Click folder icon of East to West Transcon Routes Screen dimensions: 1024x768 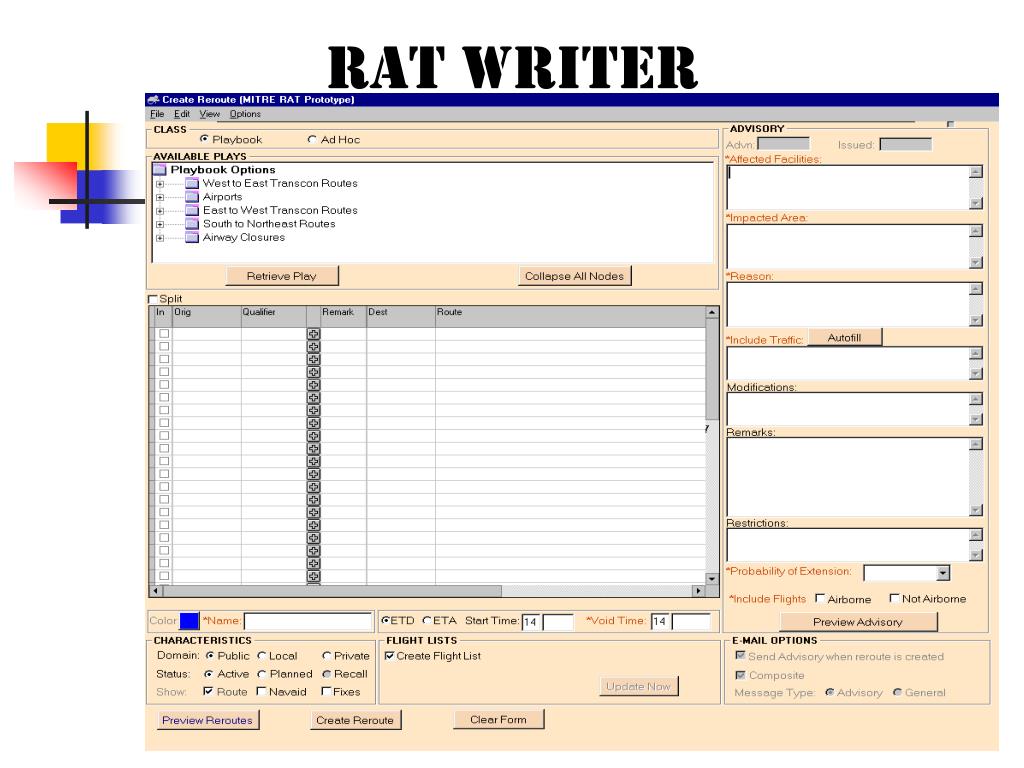(x=192, y=210)
